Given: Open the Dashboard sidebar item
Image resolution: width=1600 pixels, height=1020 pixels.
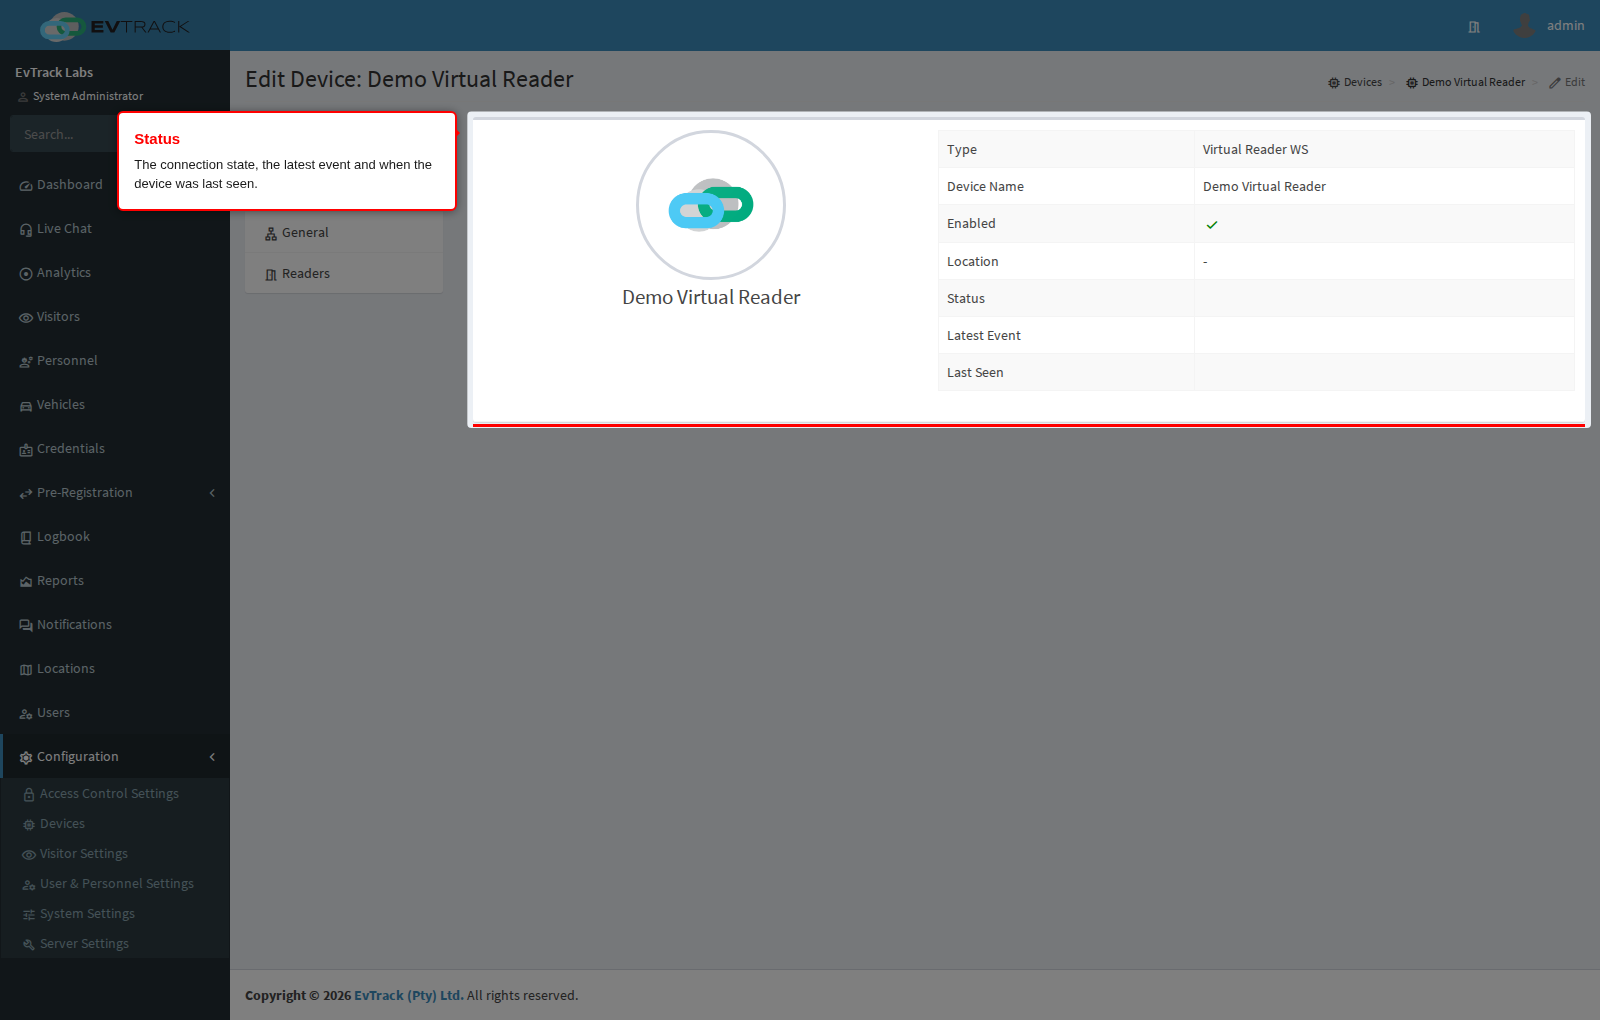Looking at the screenshot, I should coord(115,185).
